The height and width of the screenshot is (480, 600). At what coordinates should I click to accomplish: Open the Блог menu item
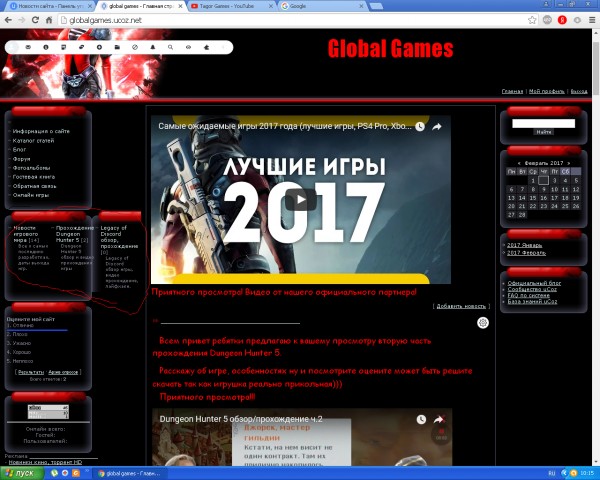[x=19, y=150]
